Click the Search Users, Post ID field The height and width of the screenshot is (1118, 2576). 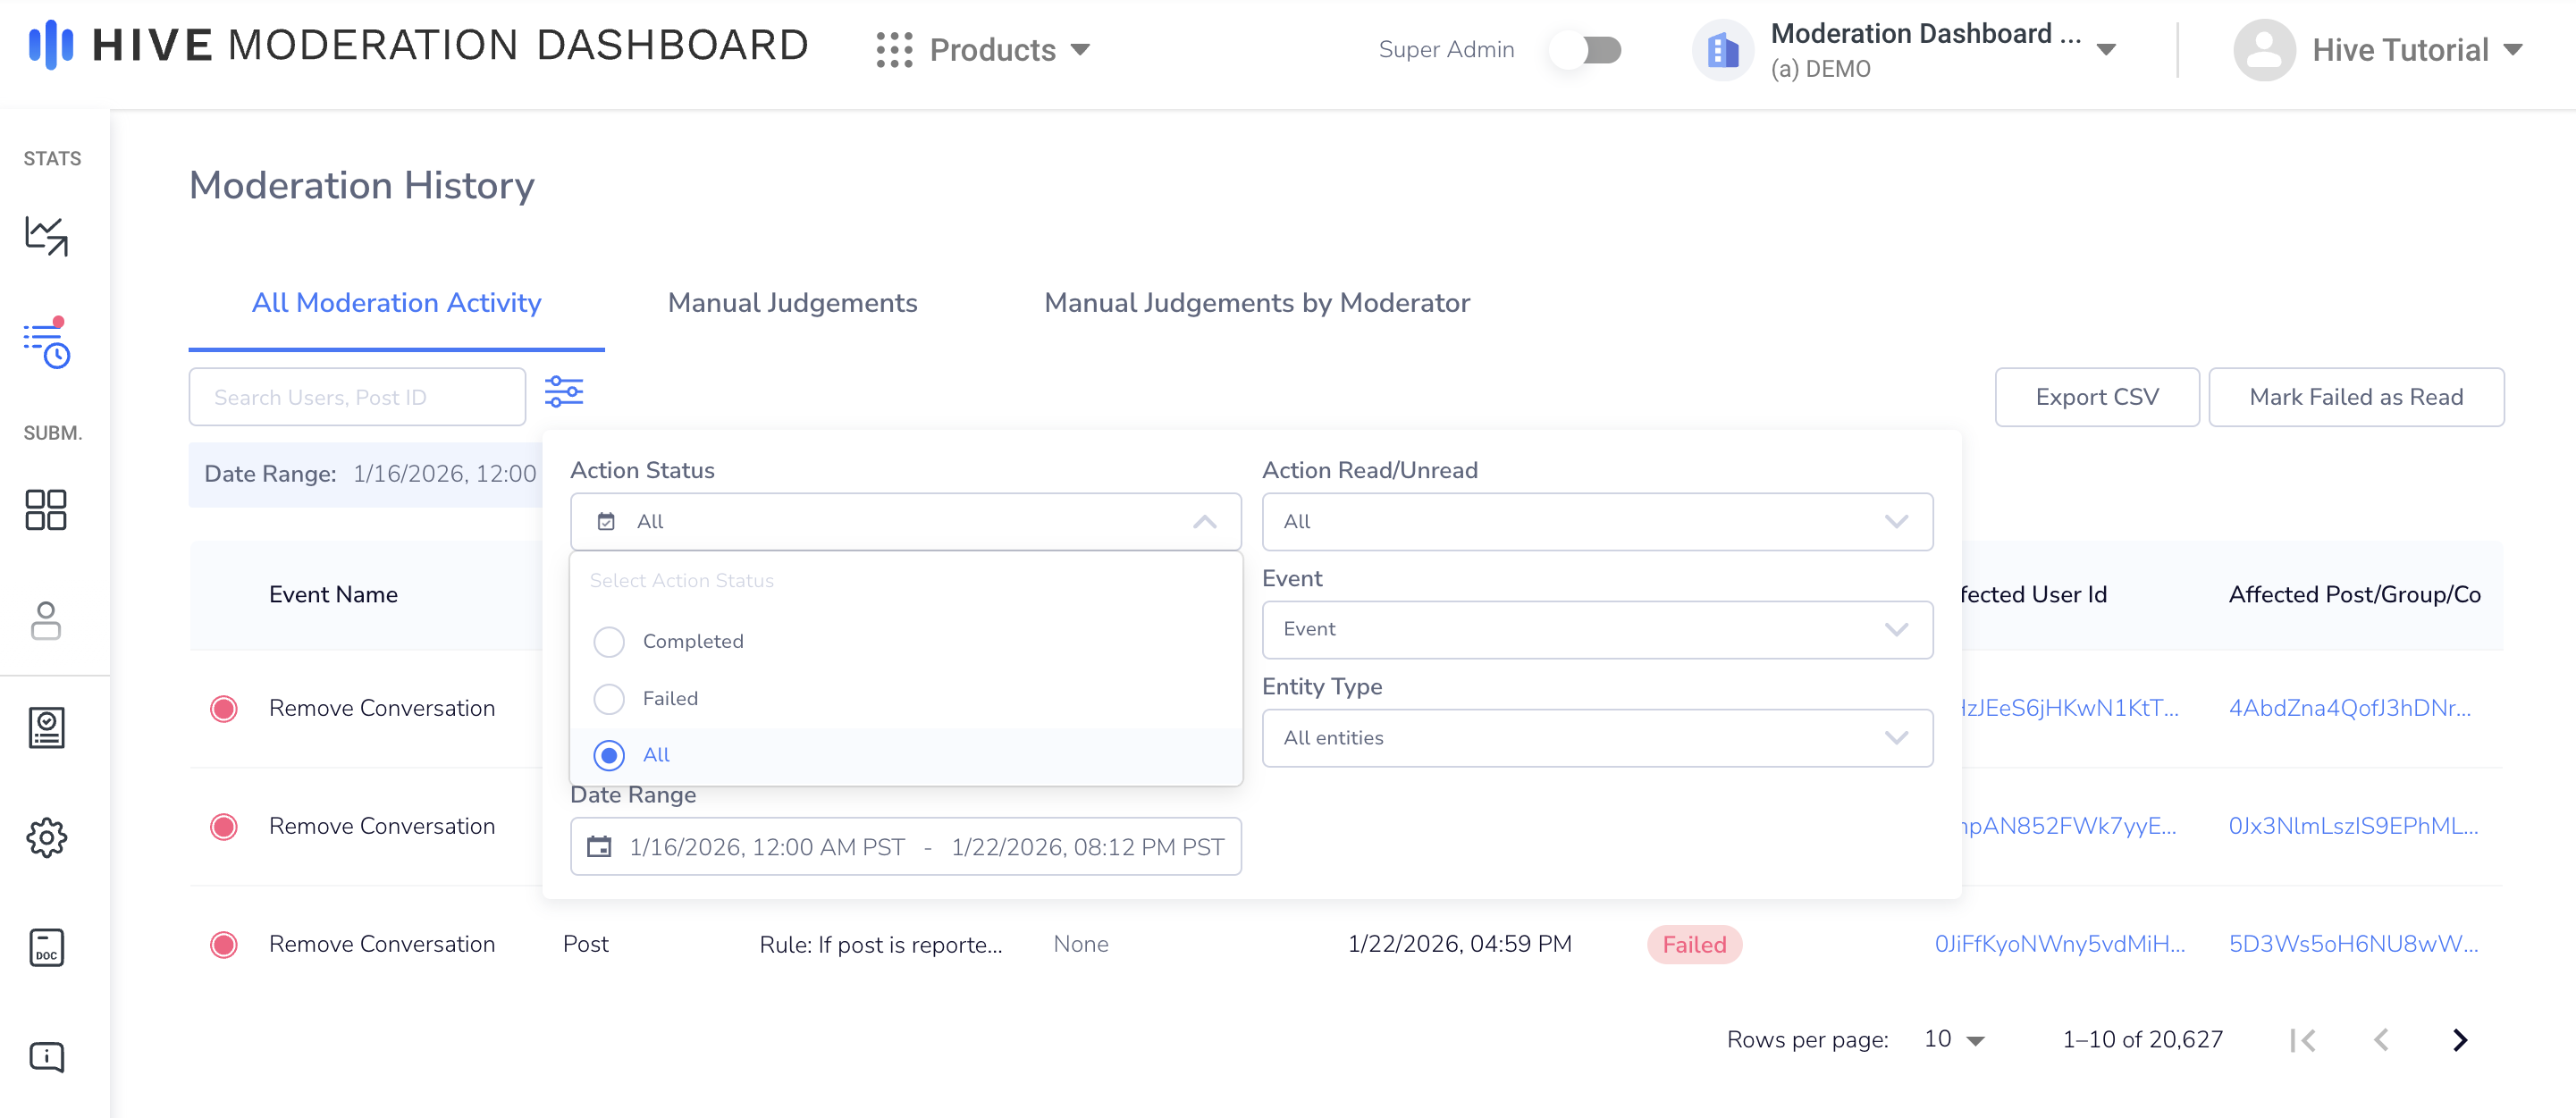click(x=357, y=397)
